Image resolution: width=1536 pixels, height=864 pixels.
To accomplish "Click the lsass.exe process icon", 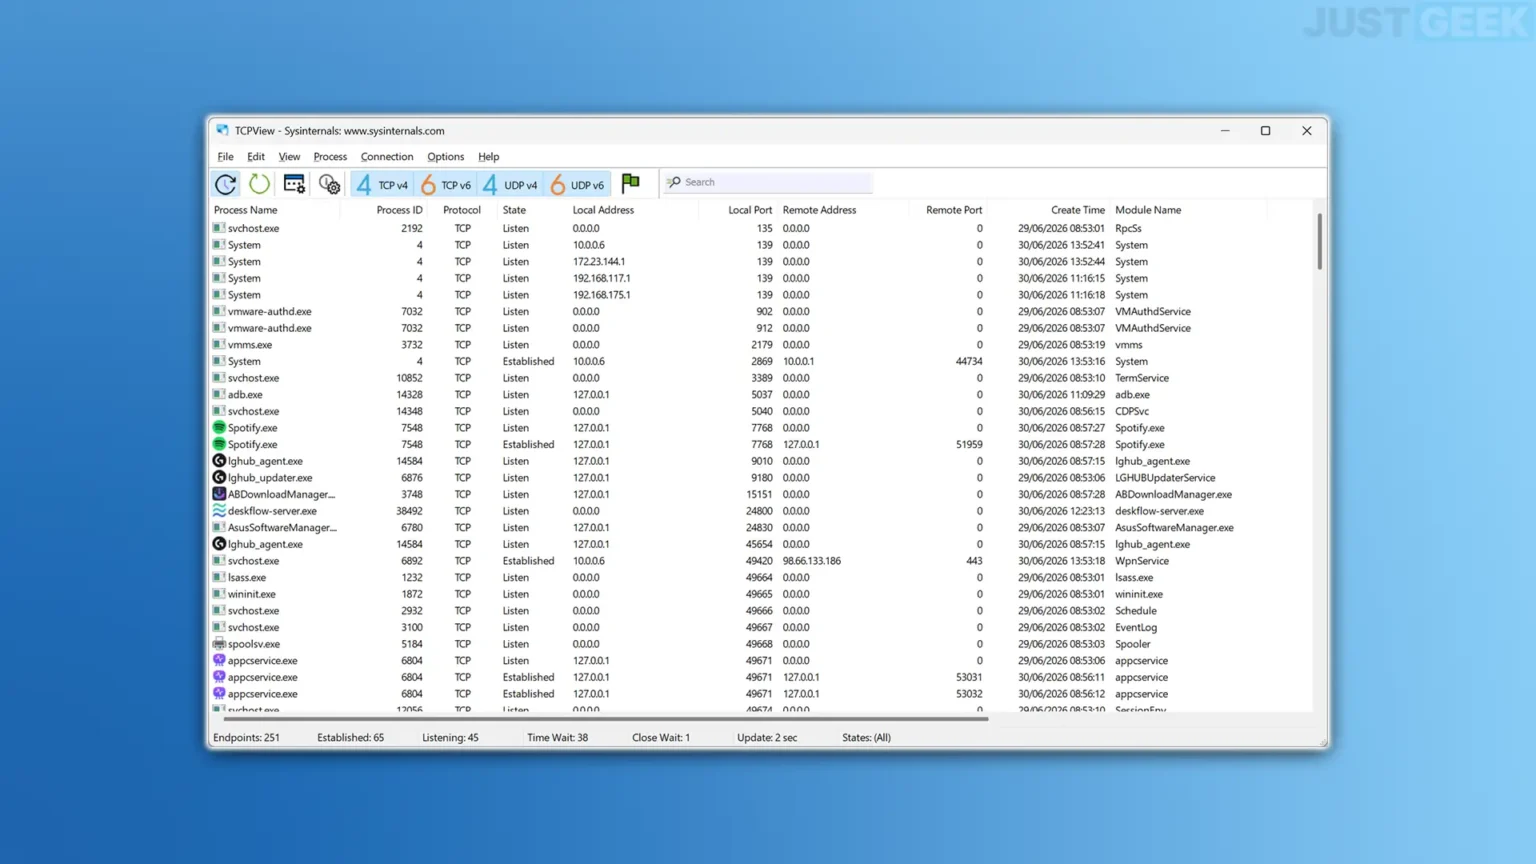I will pyautogui.click(x=219, y=577).
